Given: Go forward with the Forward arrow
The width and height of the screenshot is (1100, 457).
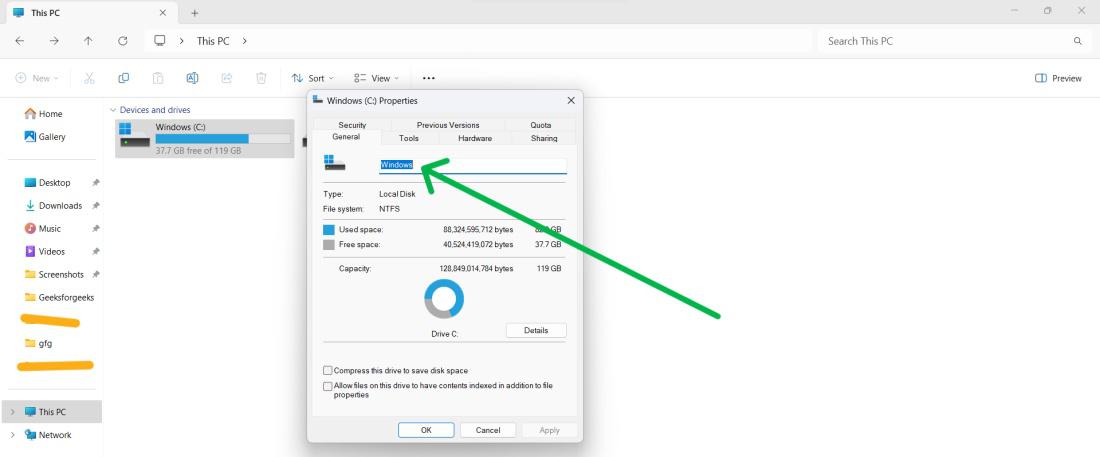Looking at the screenshot, I should (54, 41).
